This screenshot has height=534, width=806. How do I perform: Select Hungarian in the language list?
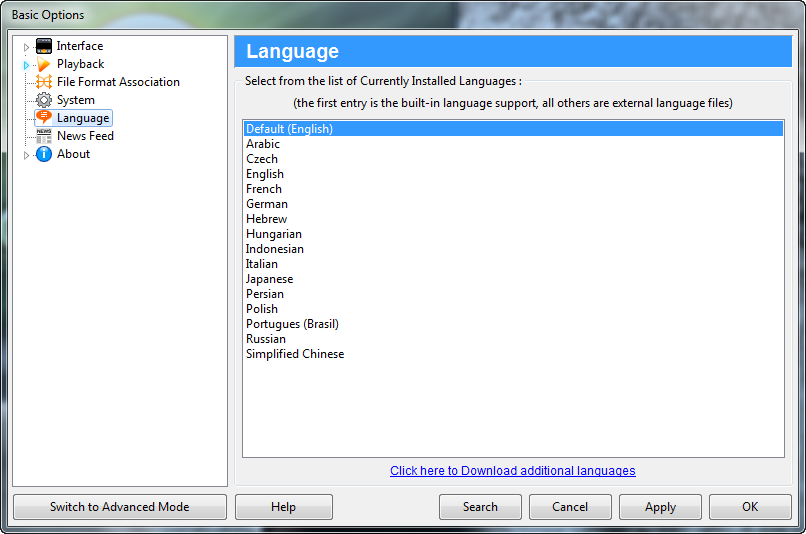514,234
